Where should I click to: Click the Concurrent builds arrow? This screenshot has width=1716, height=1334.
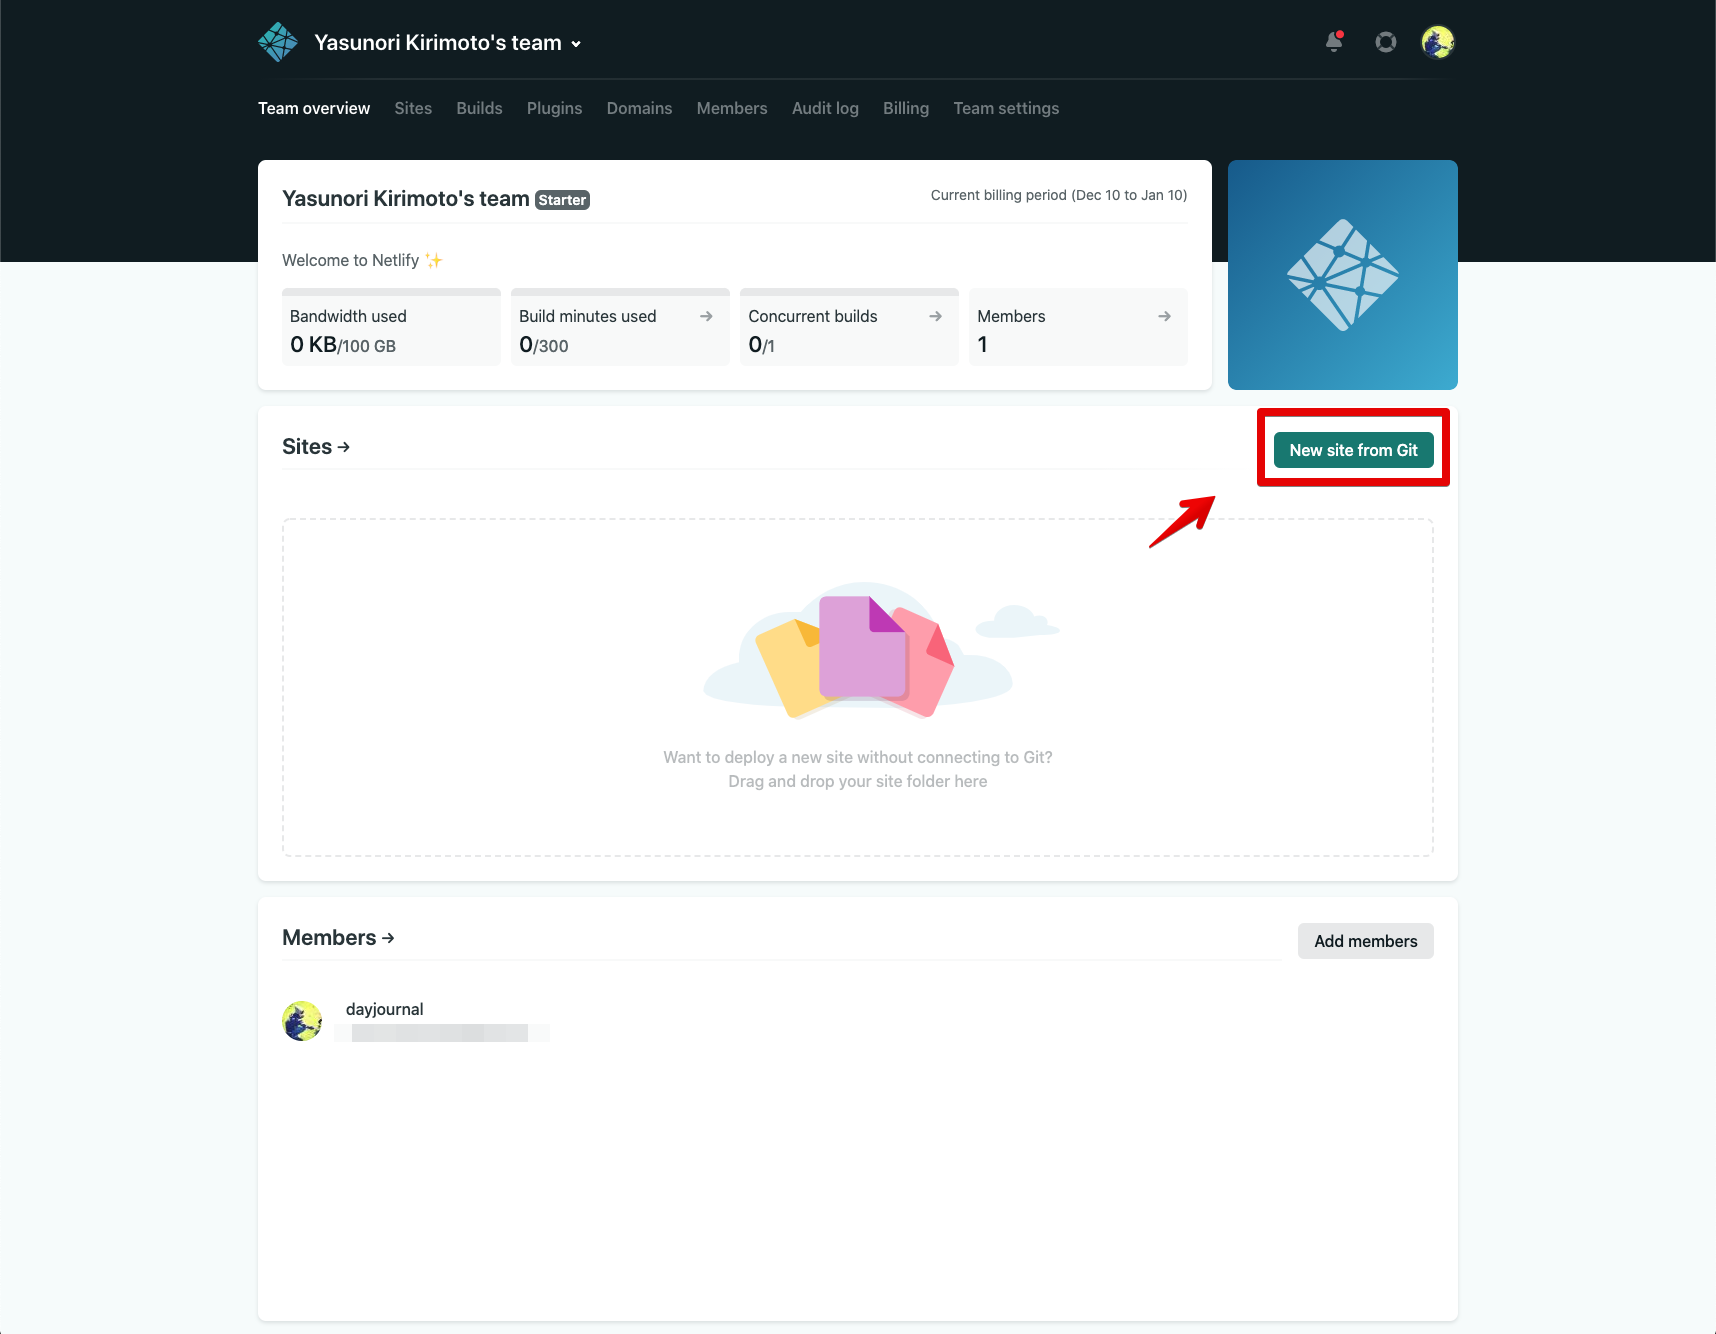935,316
